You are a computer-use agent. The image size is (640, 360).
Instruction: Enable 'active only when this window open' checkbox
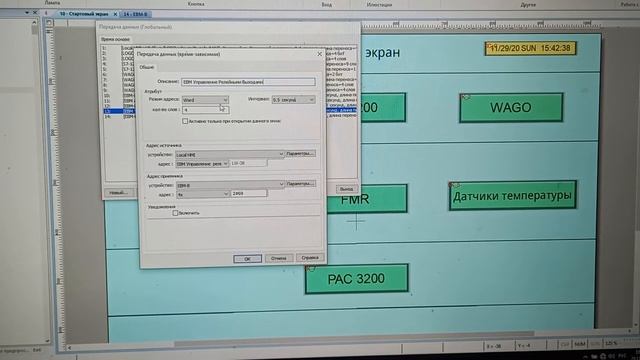(x=185, y=121)
